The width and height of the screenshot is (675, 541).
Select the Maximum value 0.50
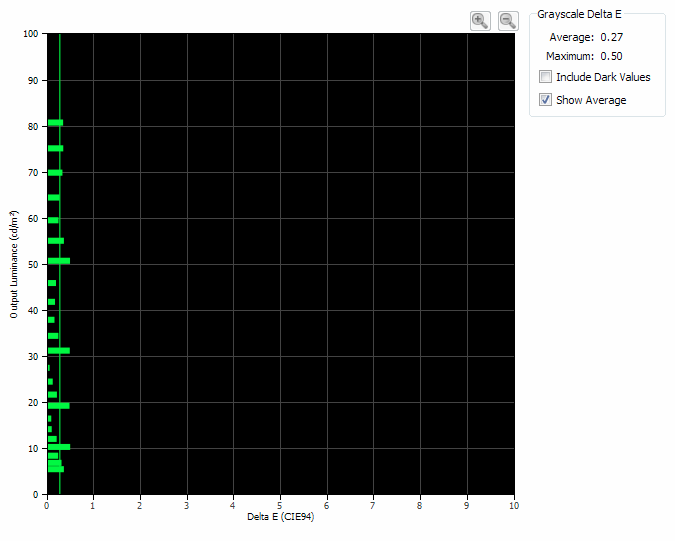[x=611, y=56]
